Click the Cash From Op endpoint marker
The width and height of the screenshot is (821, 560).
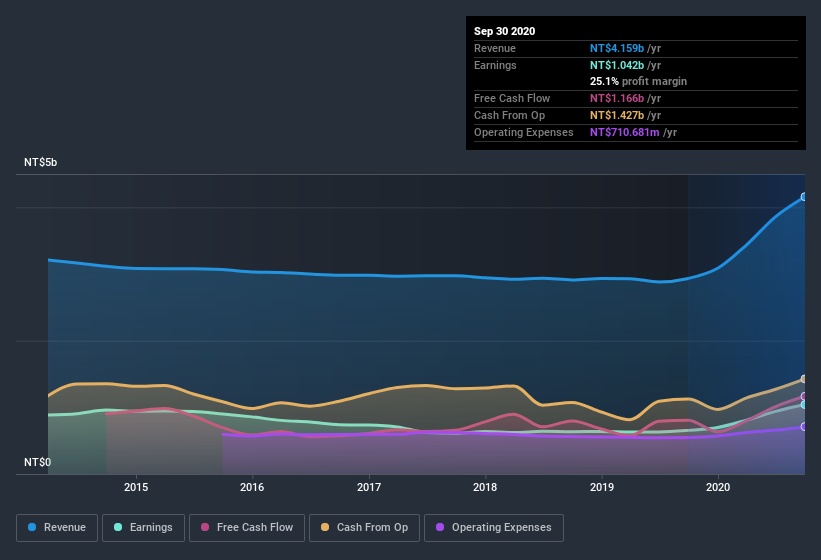[x=804, y=378]
